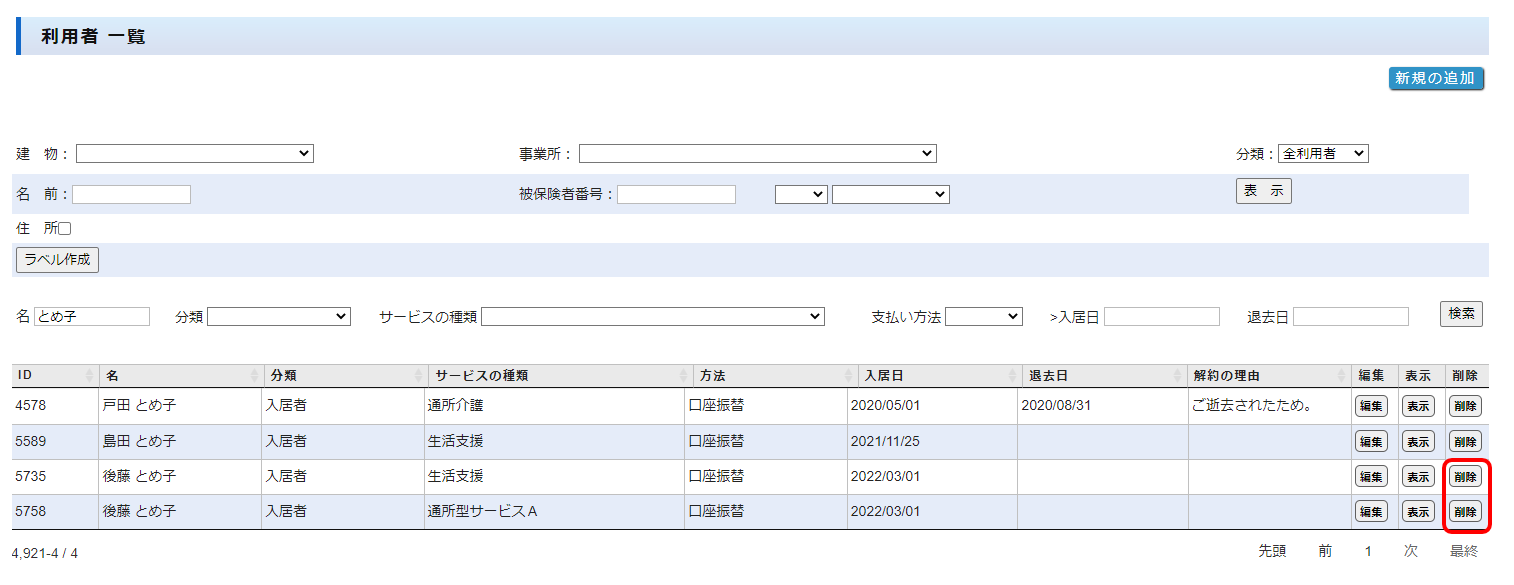Viewport: 1514px width, 585px height.
Task: Go to 次 page link
Action: click(x=1410, y=551)
